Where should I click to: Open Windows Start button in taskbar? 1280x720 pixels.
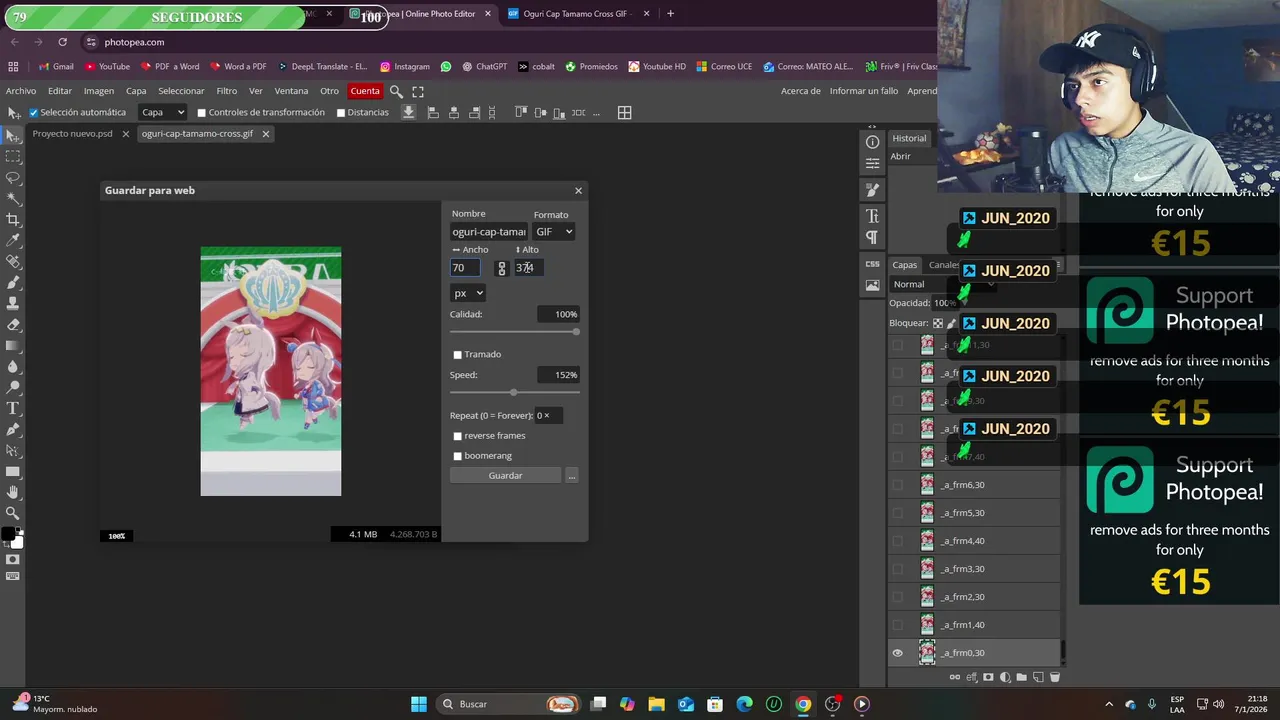[419, 704]
